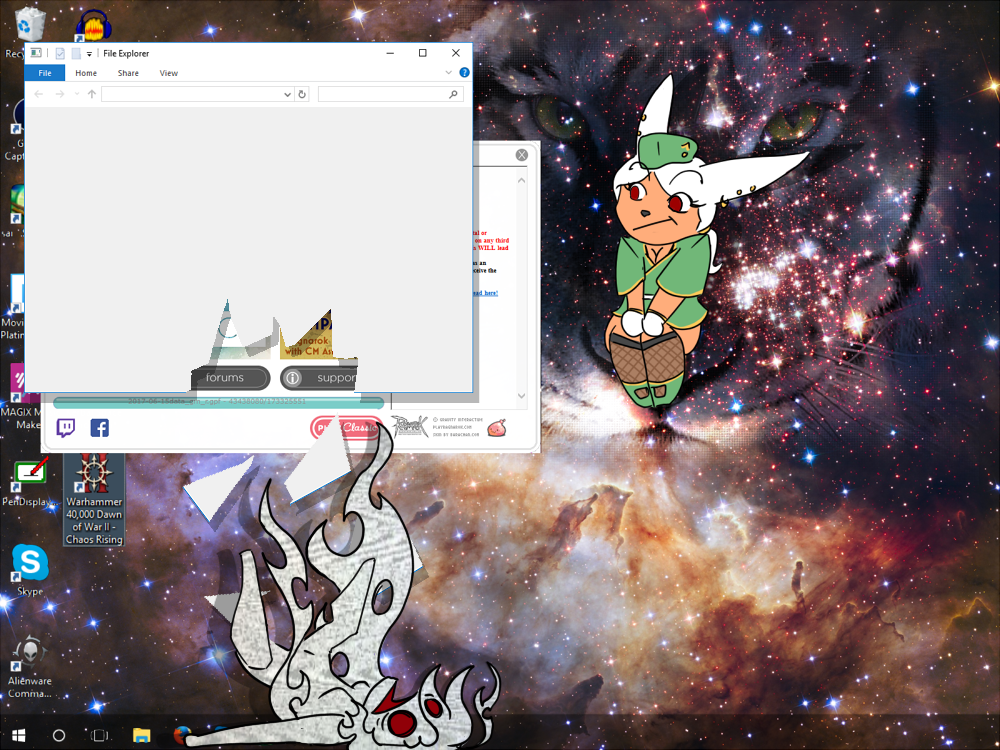This screenshot has height=750, width=1000.
Task: Open the File menu tab
Action: pyautogui.click(x=45, y=73)
